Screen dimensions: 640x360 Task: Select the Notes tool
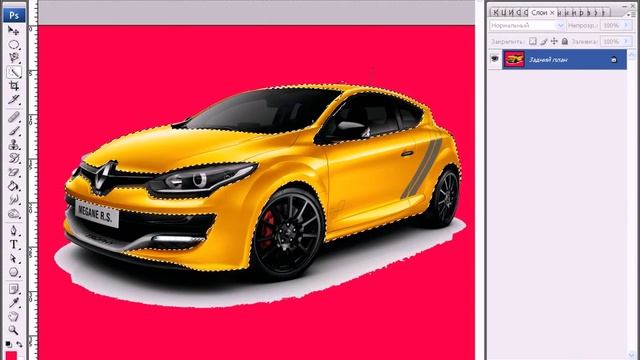(13, 289)
